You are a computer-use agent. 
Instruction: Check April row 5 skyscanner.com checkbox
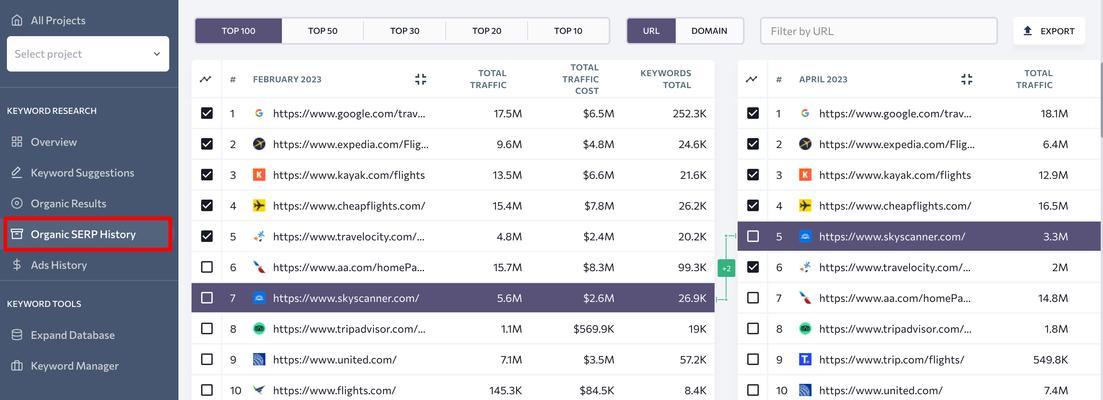(x=753, y=237)
